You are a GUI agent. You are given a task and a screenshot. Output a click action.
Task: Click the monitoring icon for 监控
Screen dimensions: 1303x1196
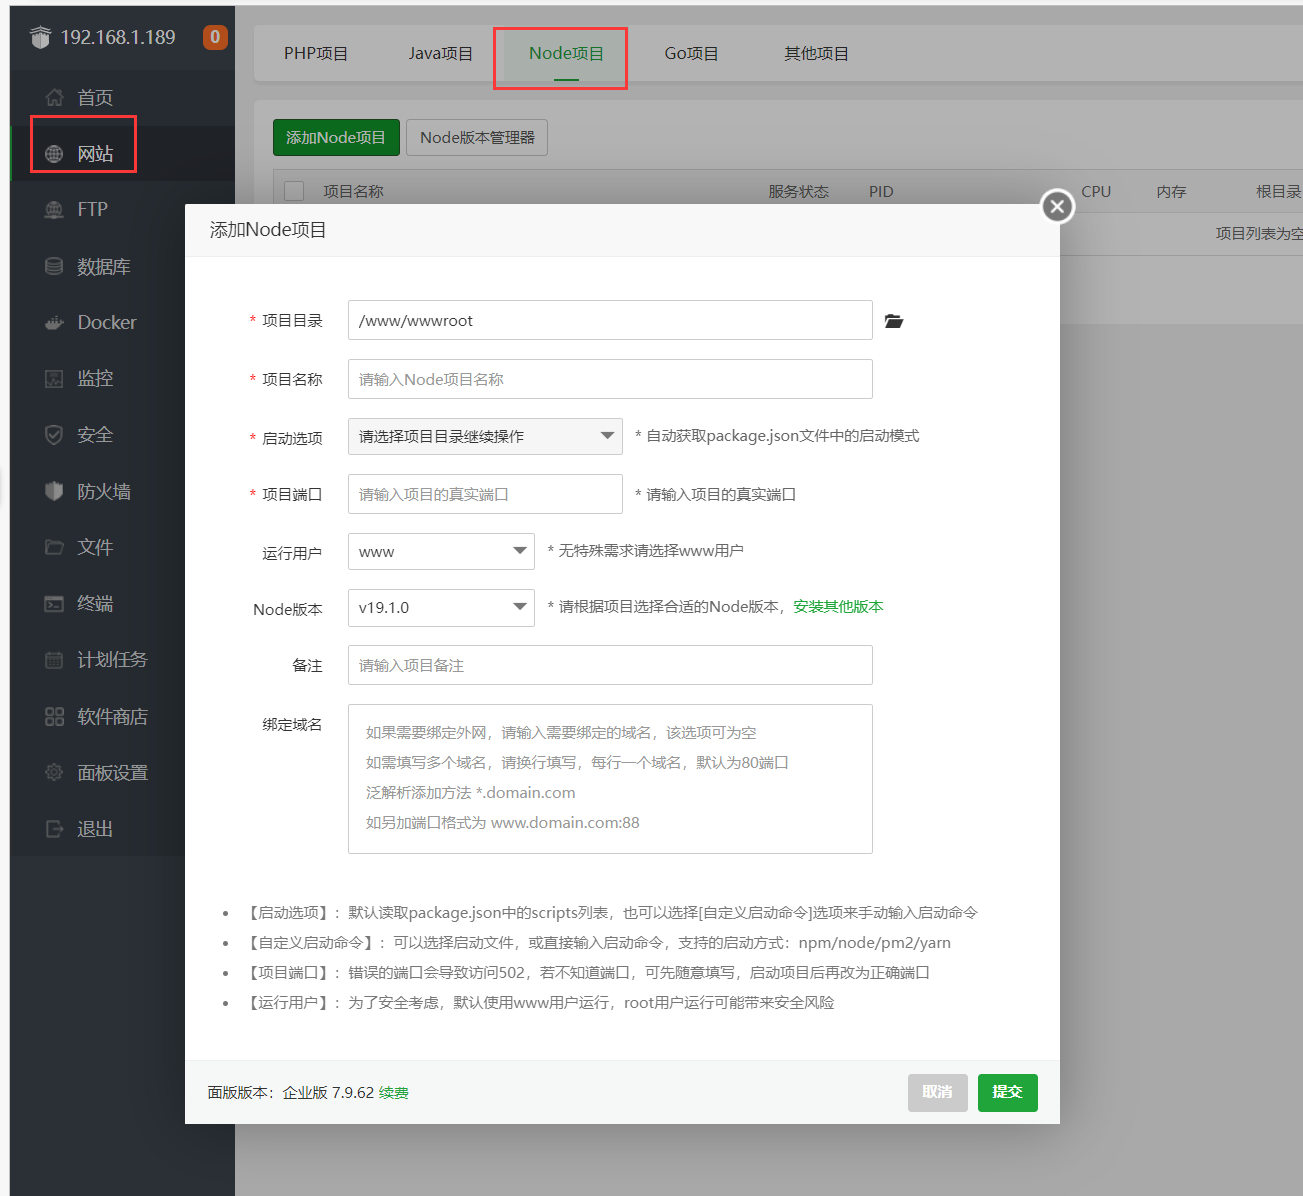click(54, 379)
